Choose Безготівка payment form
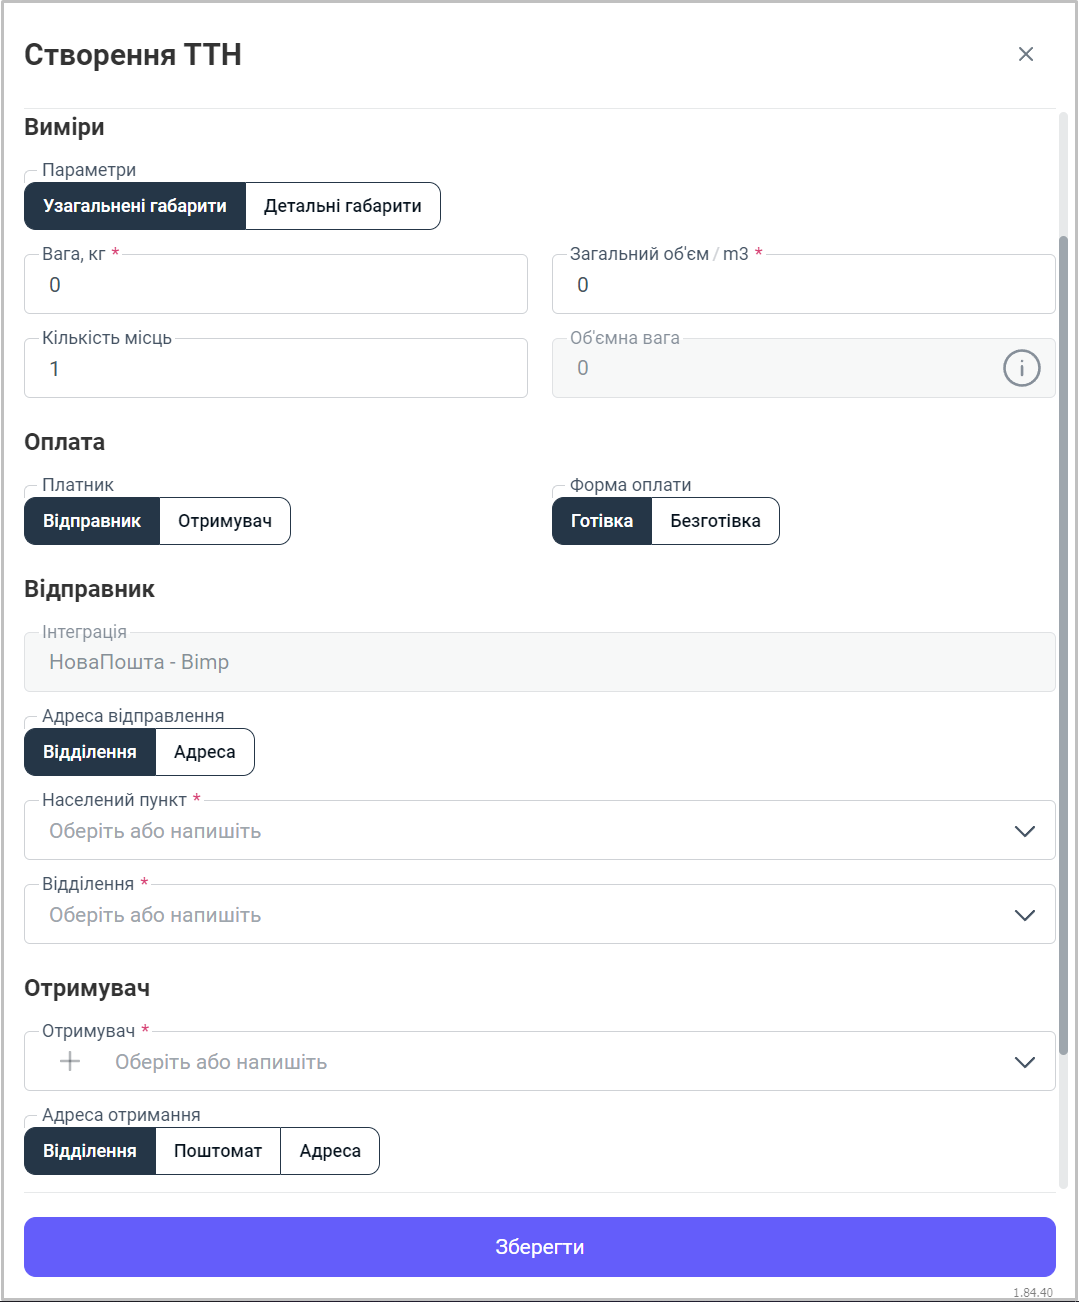 (x=715, y=521)
